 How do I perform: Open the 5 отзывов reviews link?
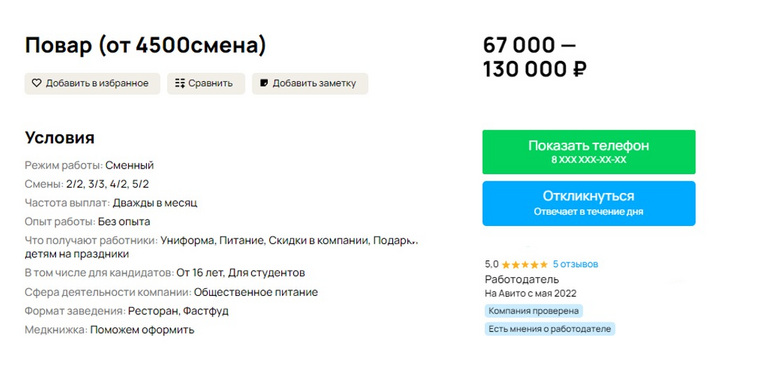[x=576, y=264]
